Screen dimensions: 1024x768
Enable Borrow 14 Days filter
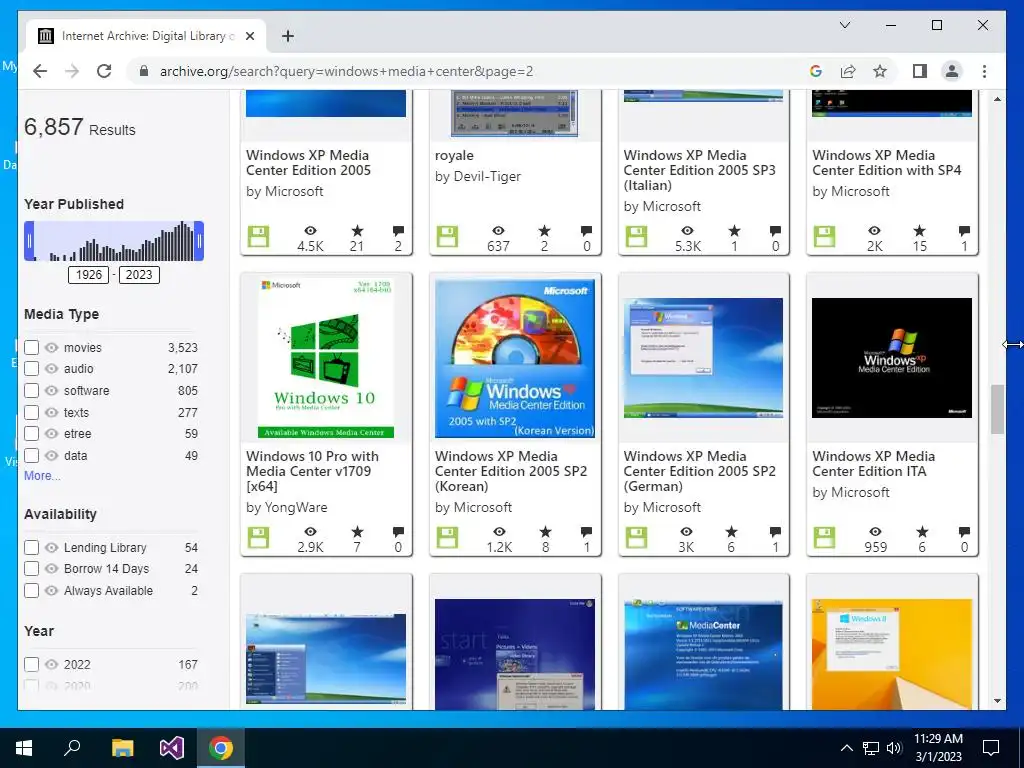pos(31,568)
